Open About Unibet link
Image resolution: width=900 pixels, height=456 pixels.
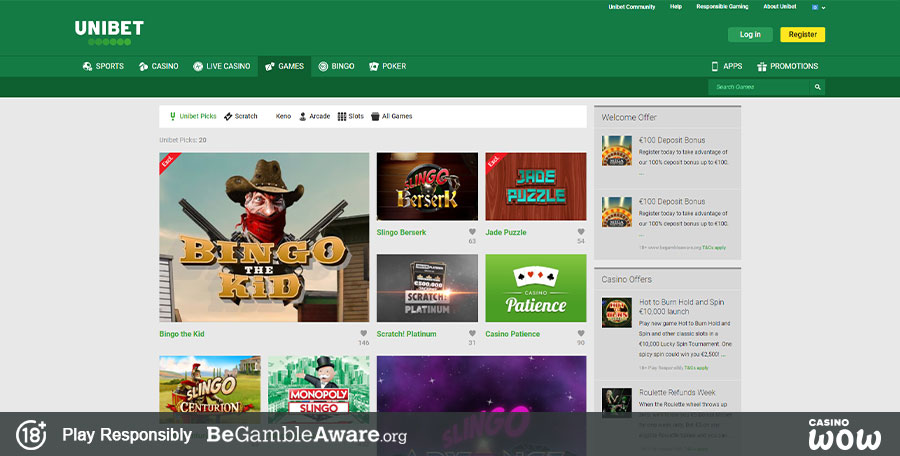pos(779,7)
